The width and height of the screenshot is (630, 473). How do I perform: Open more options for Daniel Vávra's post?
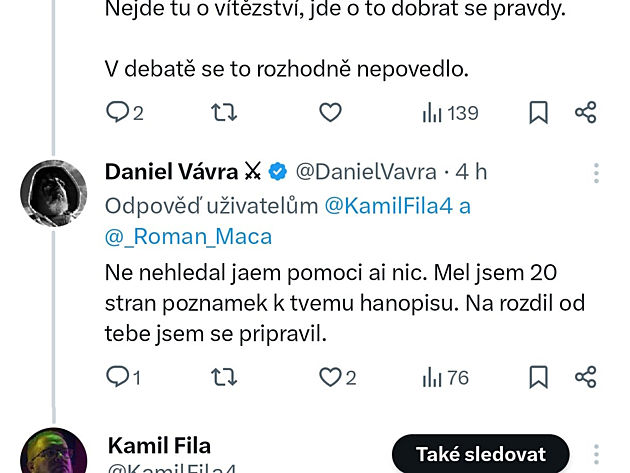point(596,173)
